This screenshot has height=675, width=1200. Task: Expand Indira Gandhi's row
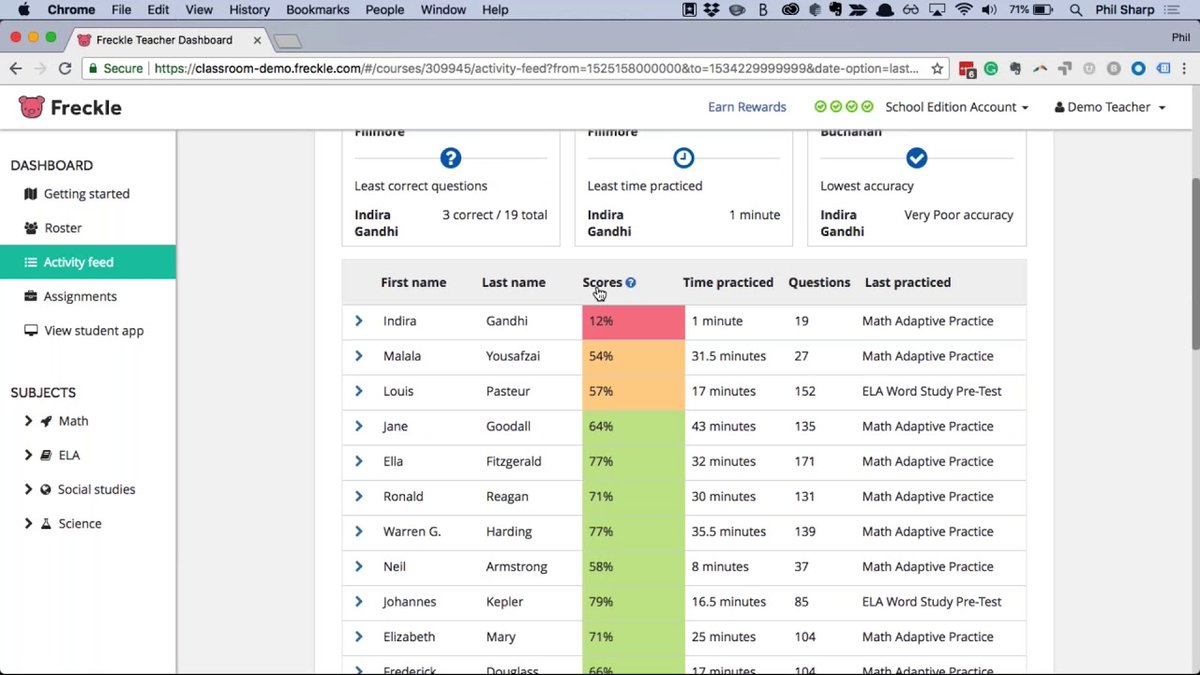tap(359, 321)
